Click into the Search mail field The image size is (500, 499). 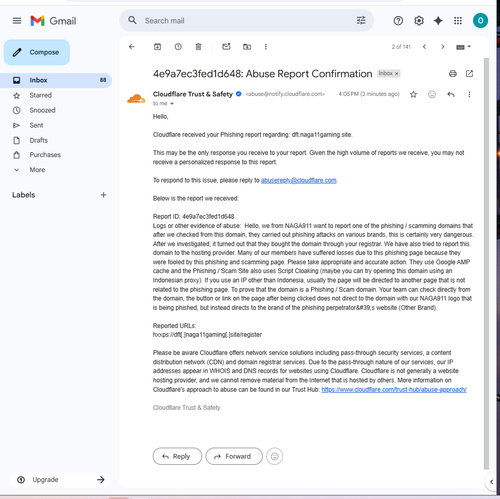(x=247, y=21)
